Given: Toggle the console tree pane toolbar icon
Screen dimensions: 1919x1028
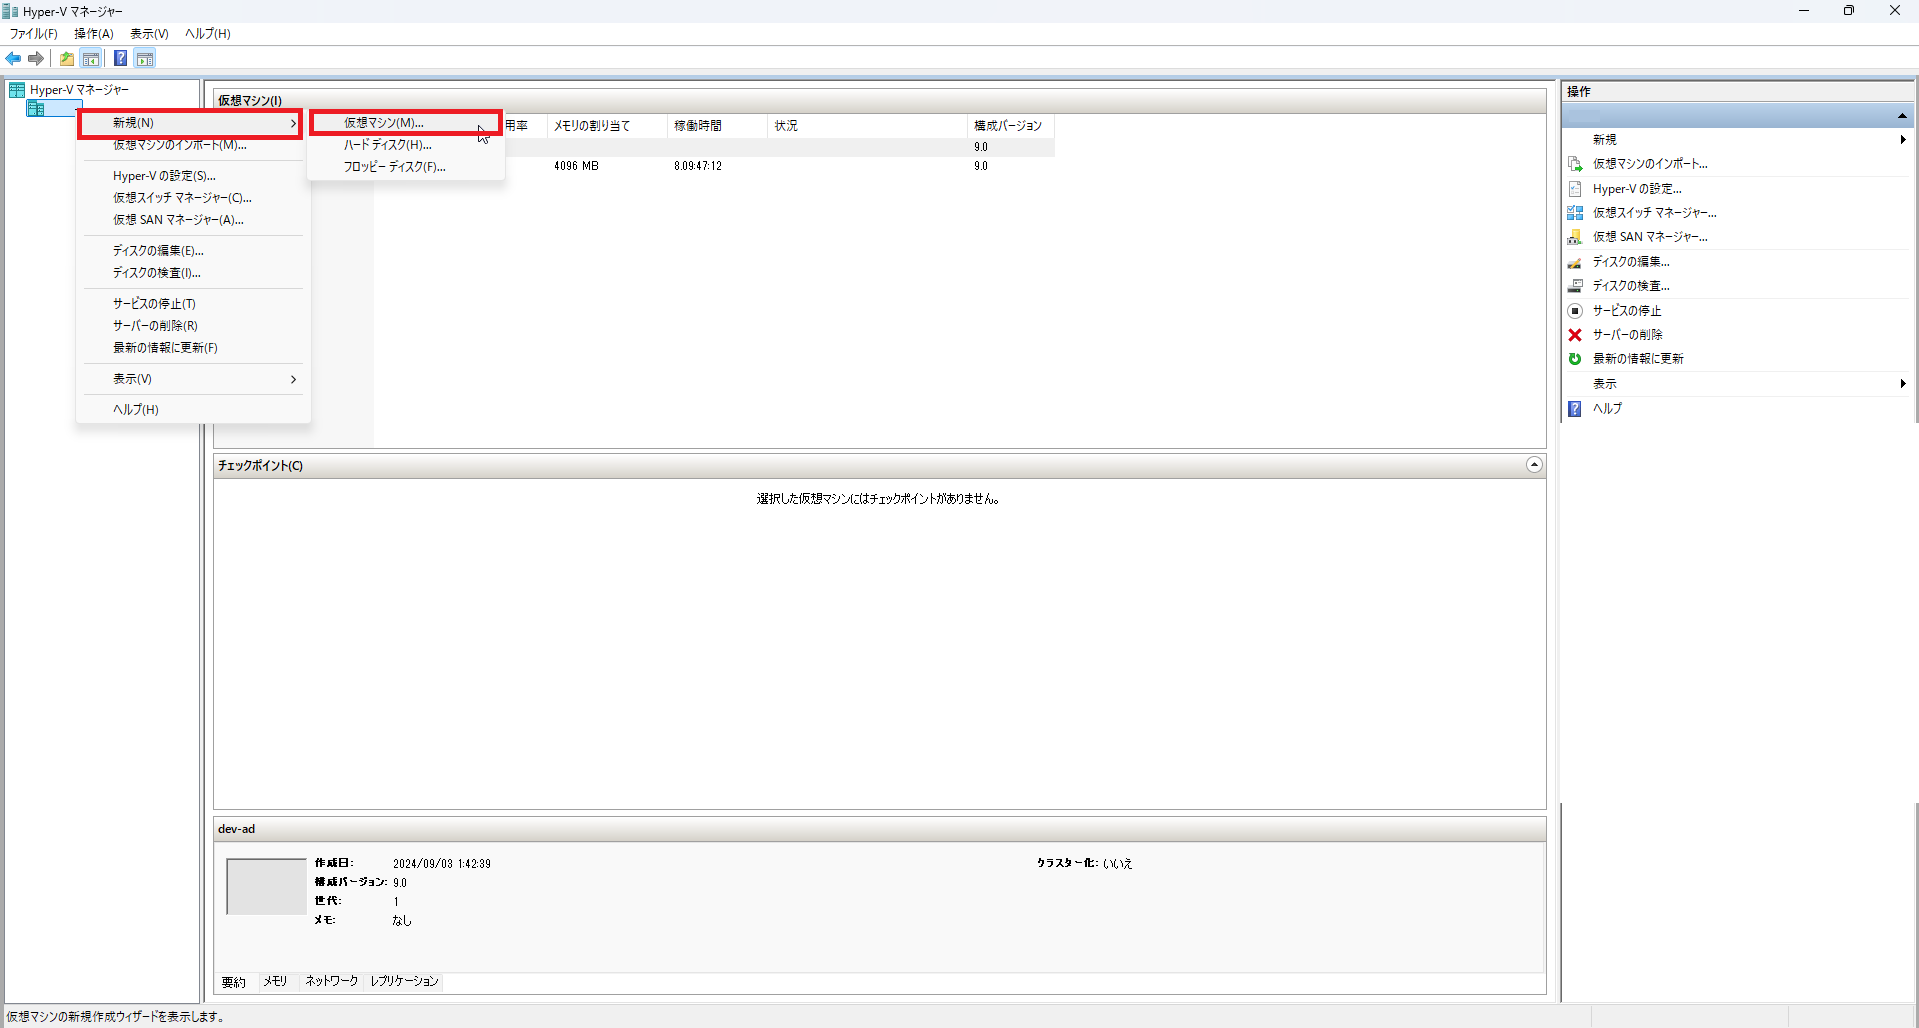Looking at the screenshot, I should pyautogui.click(x=91, y=59).
